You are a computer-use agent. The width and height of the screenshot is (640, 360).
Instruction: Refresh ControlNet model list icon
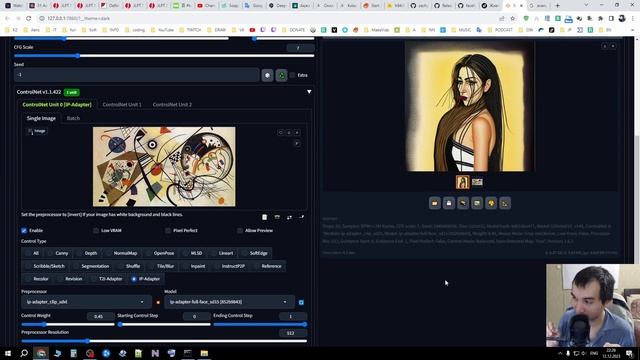301,302
